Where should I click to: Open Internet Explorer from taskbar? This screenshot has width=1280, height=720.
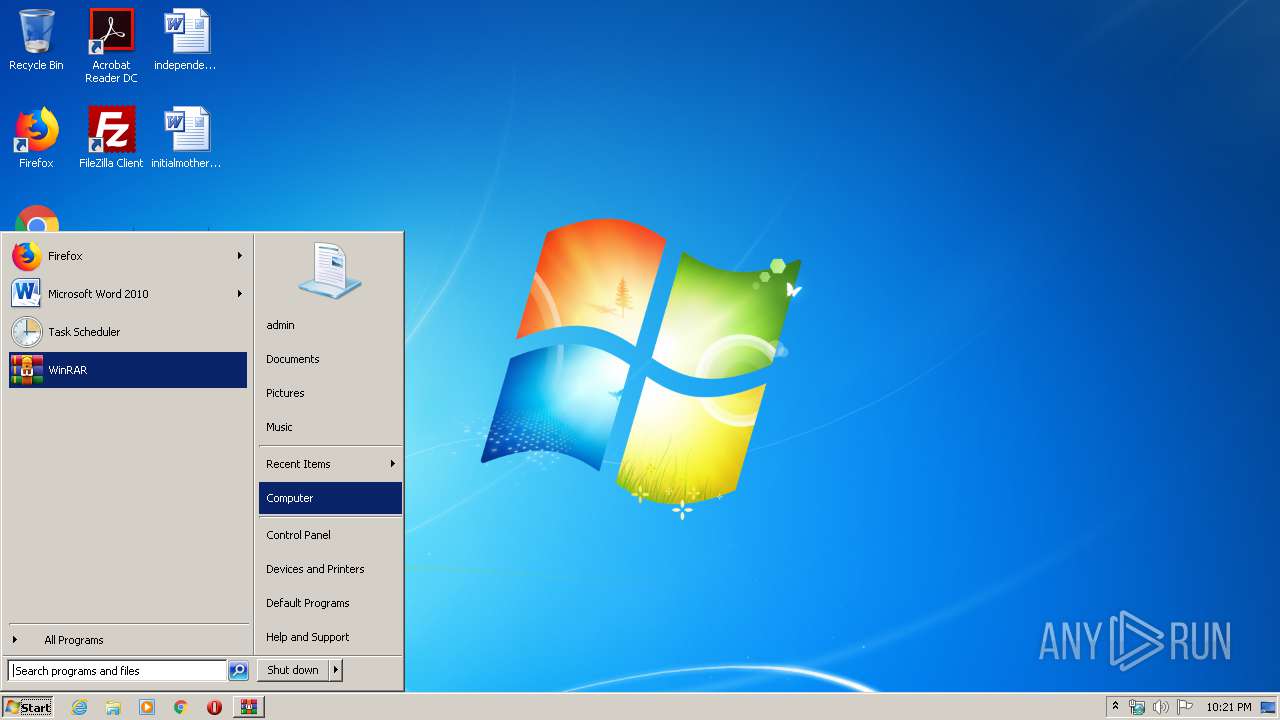[x=79, y=707]
